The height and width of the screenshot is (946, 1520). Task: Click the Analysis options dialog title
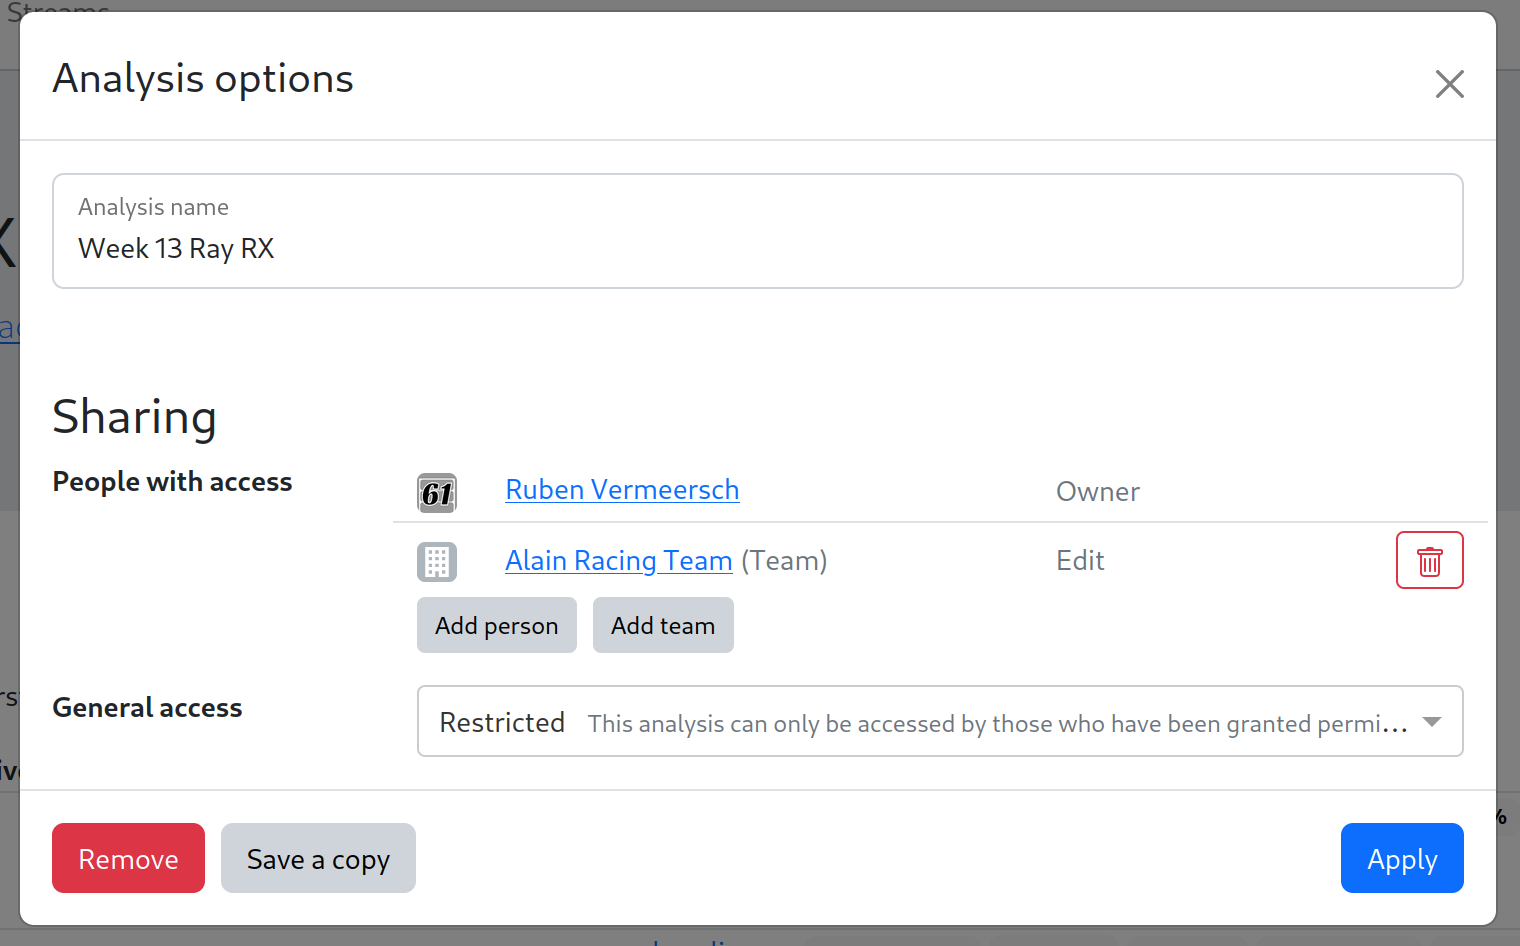pyautogui.click(x=203, y=79)
